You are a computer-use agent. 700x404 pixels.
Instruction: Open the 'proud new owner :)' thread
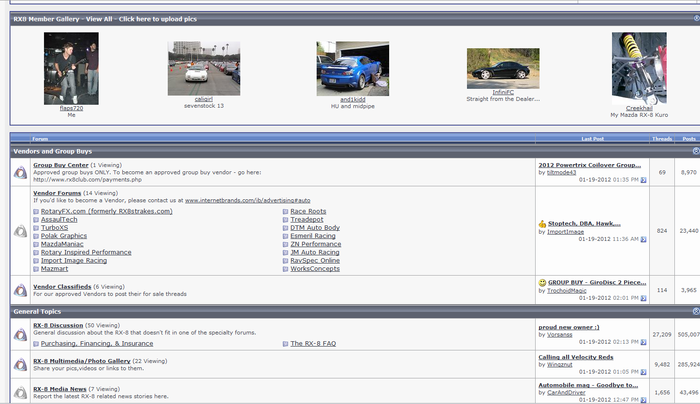[569, 327]
